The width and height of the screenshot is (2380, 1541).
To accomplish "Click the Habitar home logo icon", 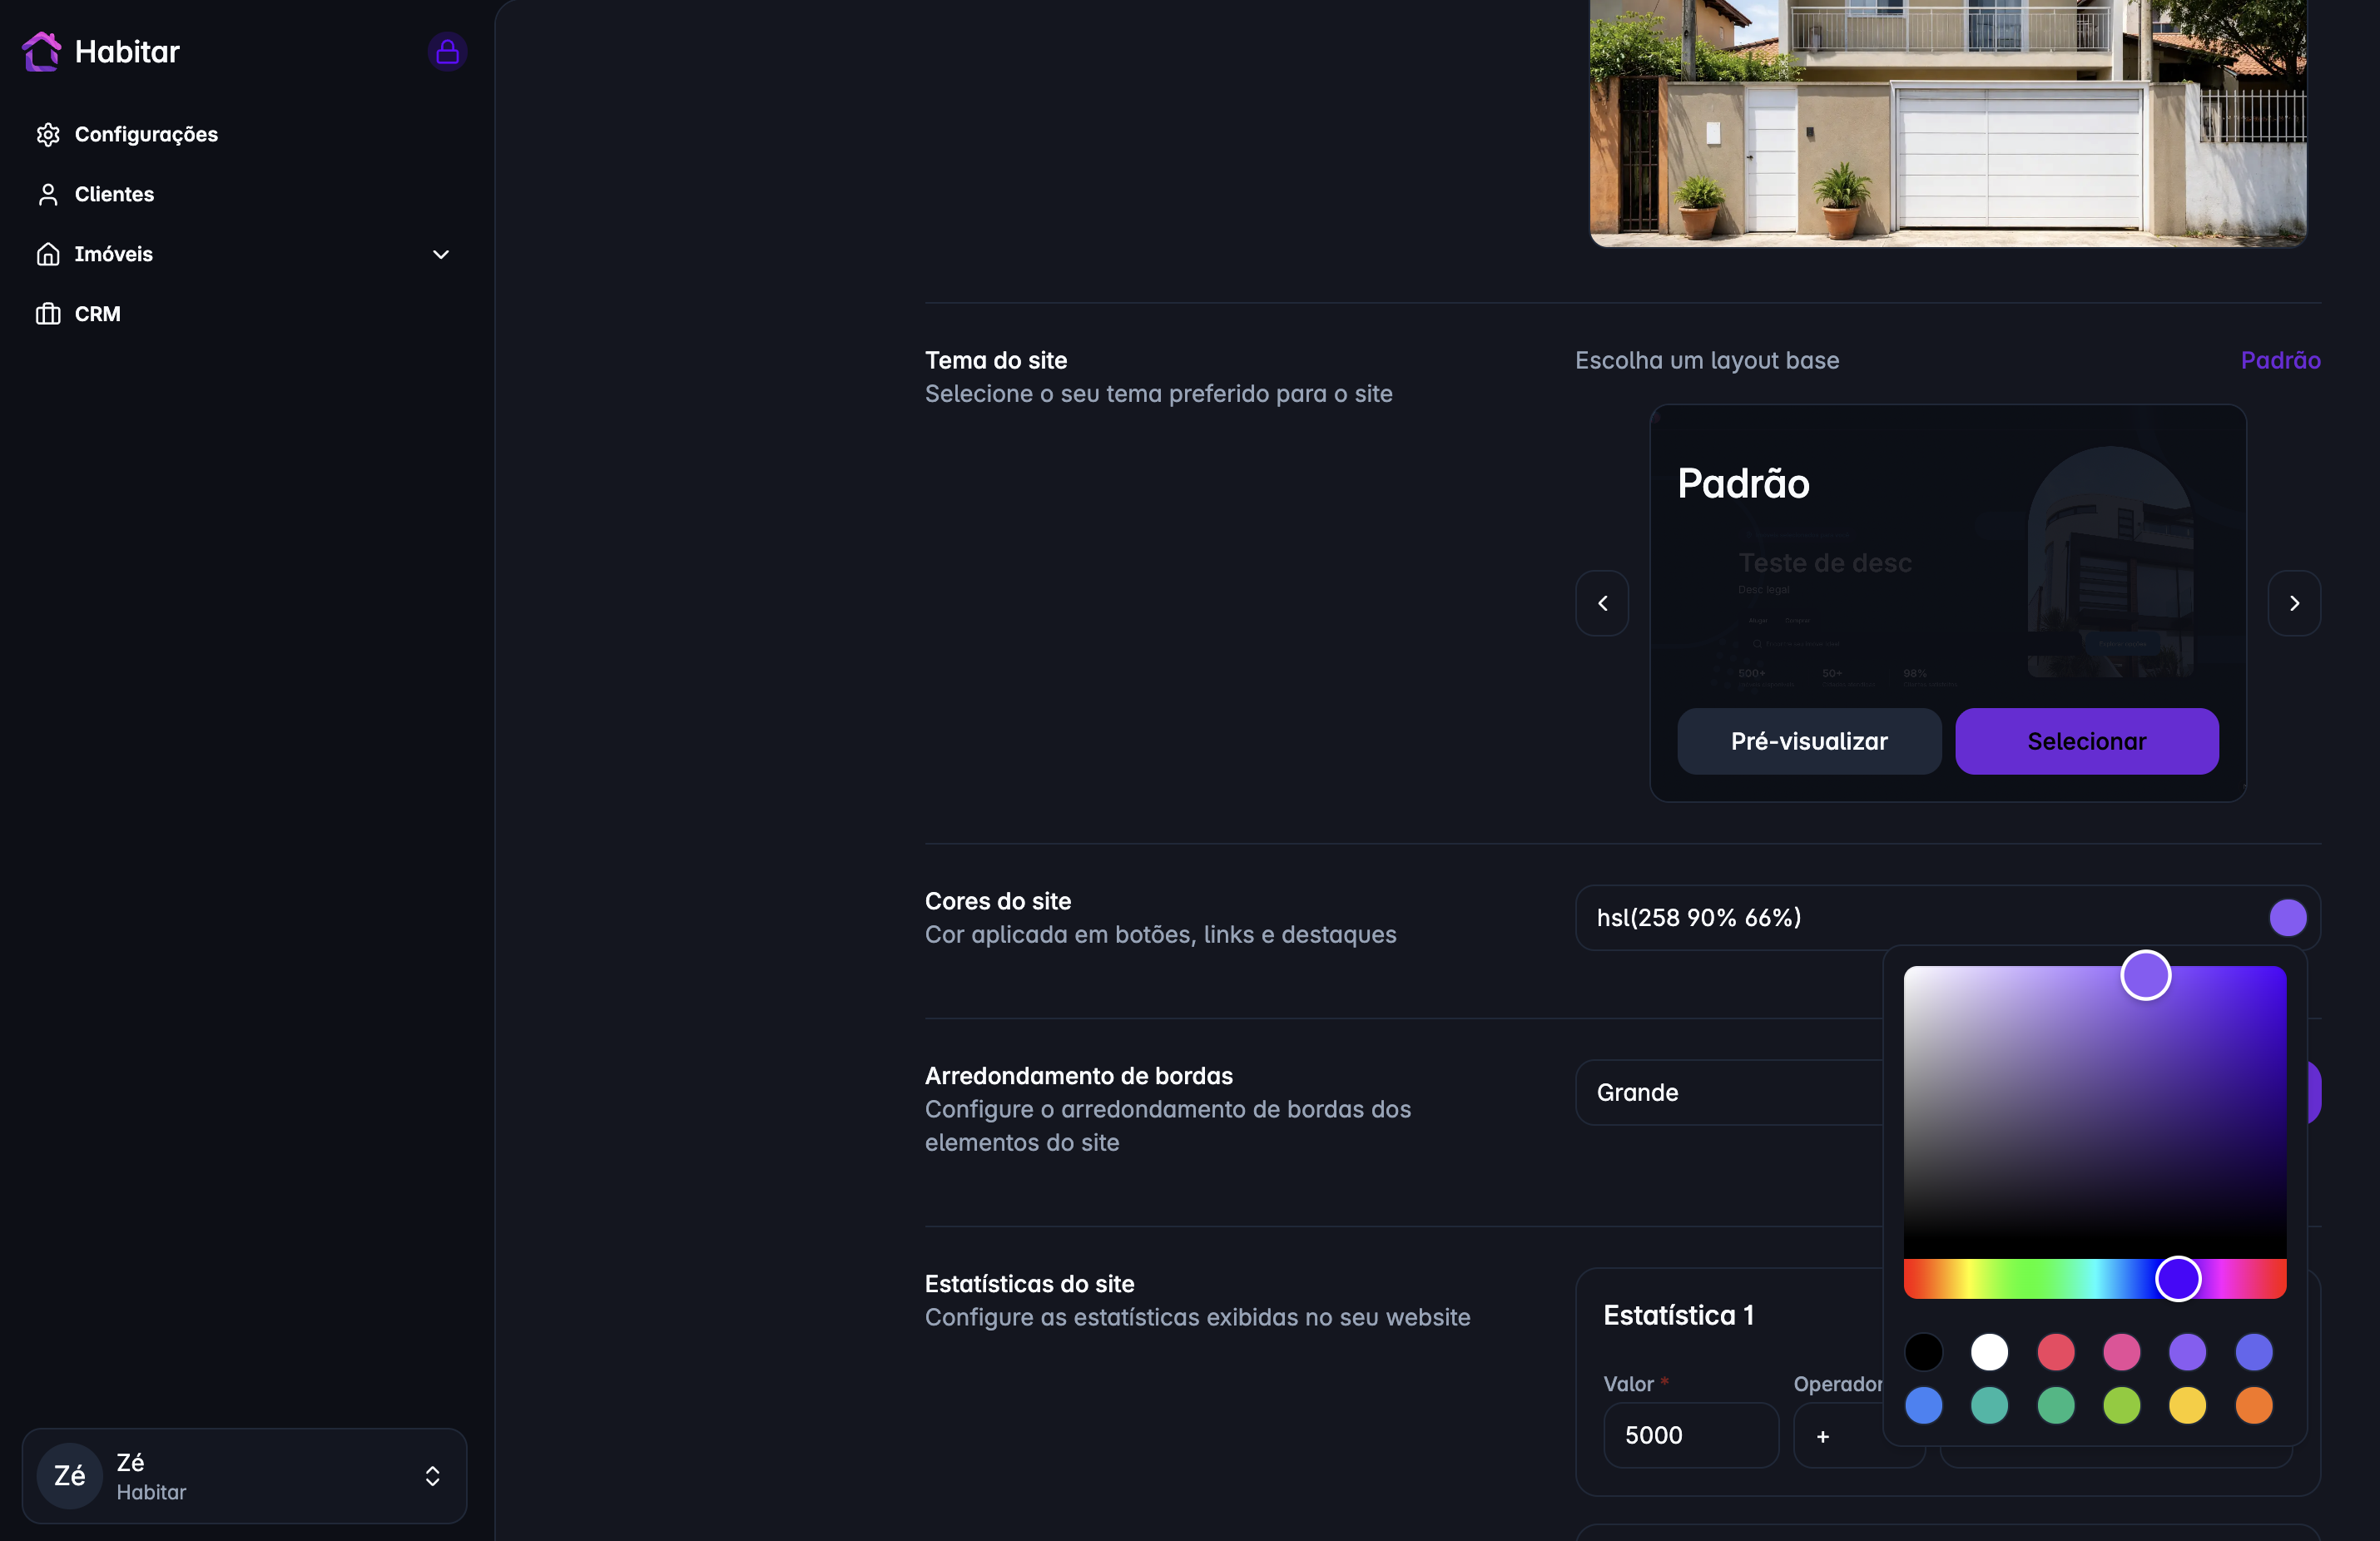I will [x=42, y=51].
